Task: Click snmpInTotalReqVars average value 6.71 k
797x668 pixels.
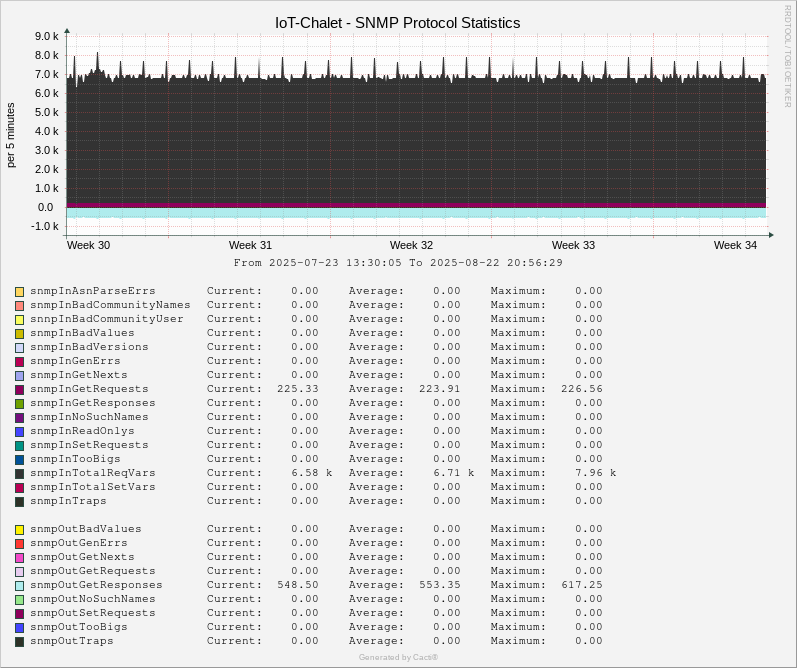Action: [453, 473]
